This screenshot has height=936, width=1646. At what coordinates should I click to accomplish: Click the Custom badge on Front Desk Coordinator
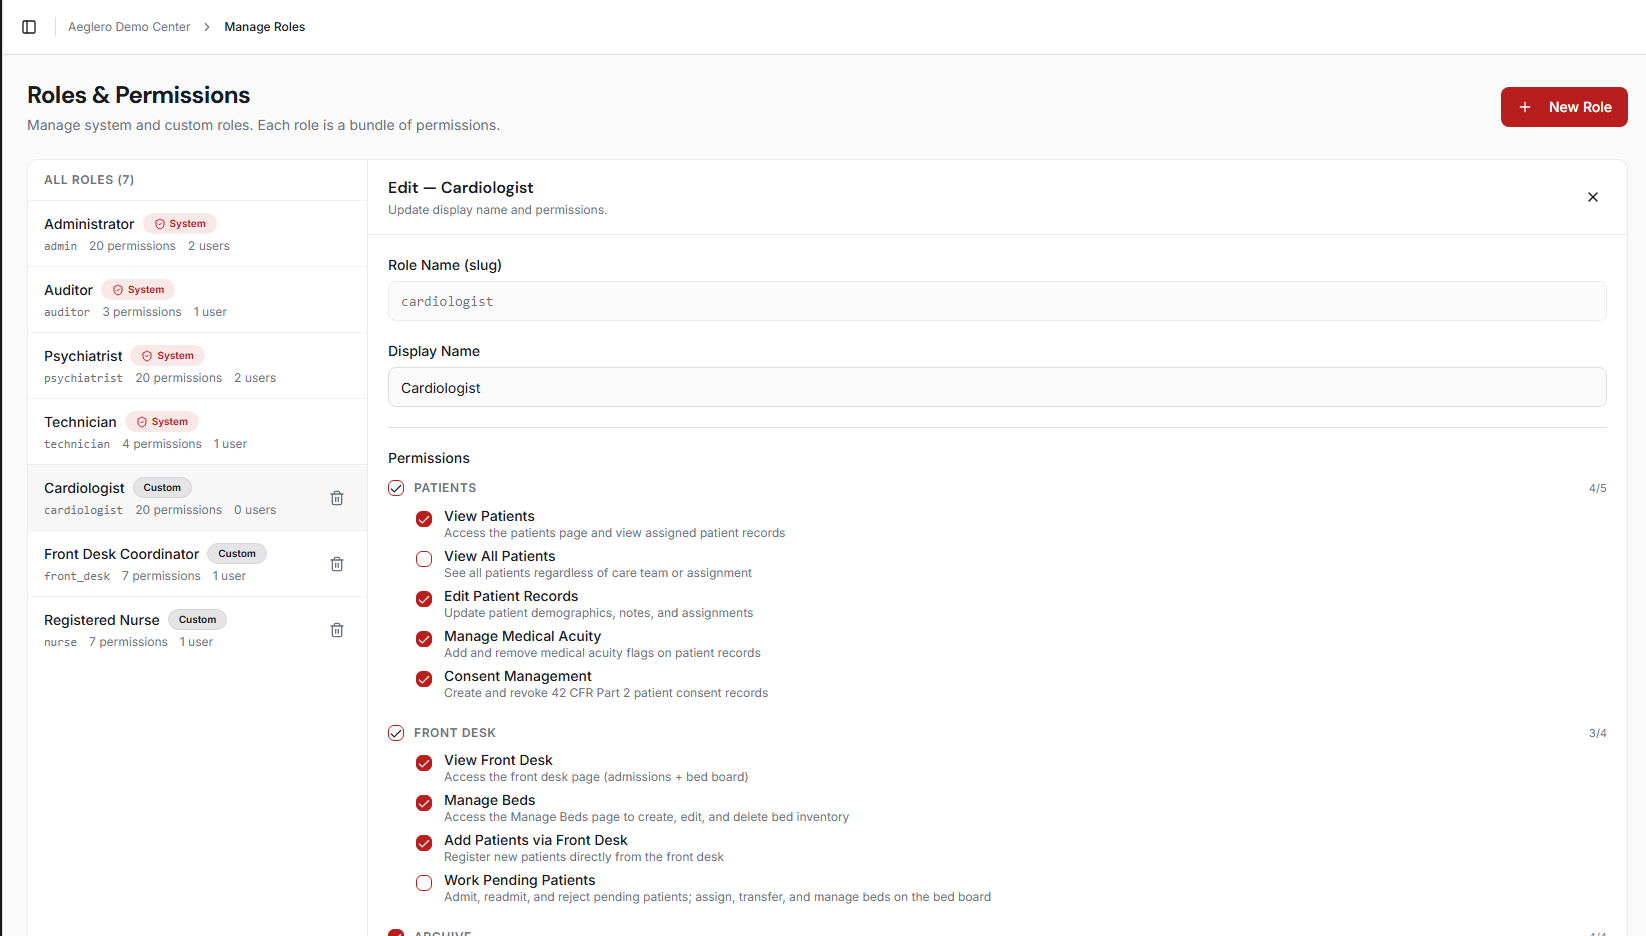click(x=237, y=554)
